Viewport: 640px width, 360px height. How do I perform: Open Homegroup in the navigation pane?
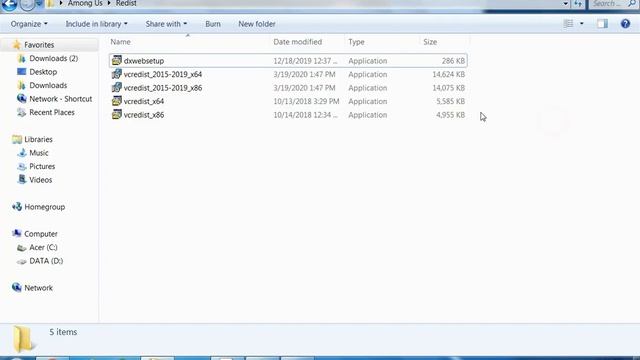pyautogui.click(x=44, y=207)
